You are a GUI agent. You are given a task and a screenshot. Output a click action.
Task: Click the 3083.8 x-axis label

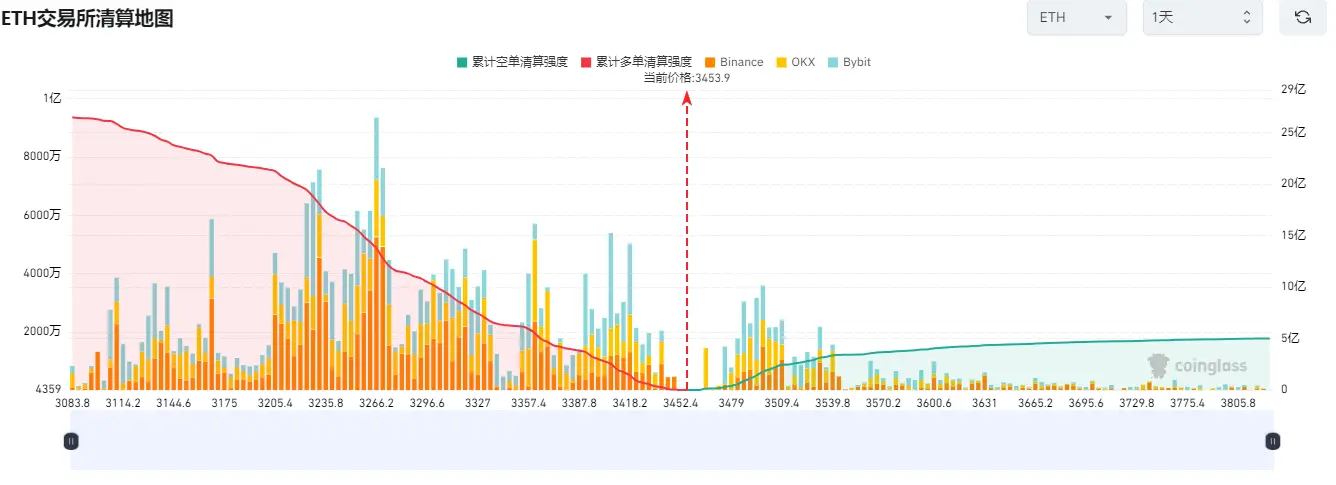click(72, 403)
